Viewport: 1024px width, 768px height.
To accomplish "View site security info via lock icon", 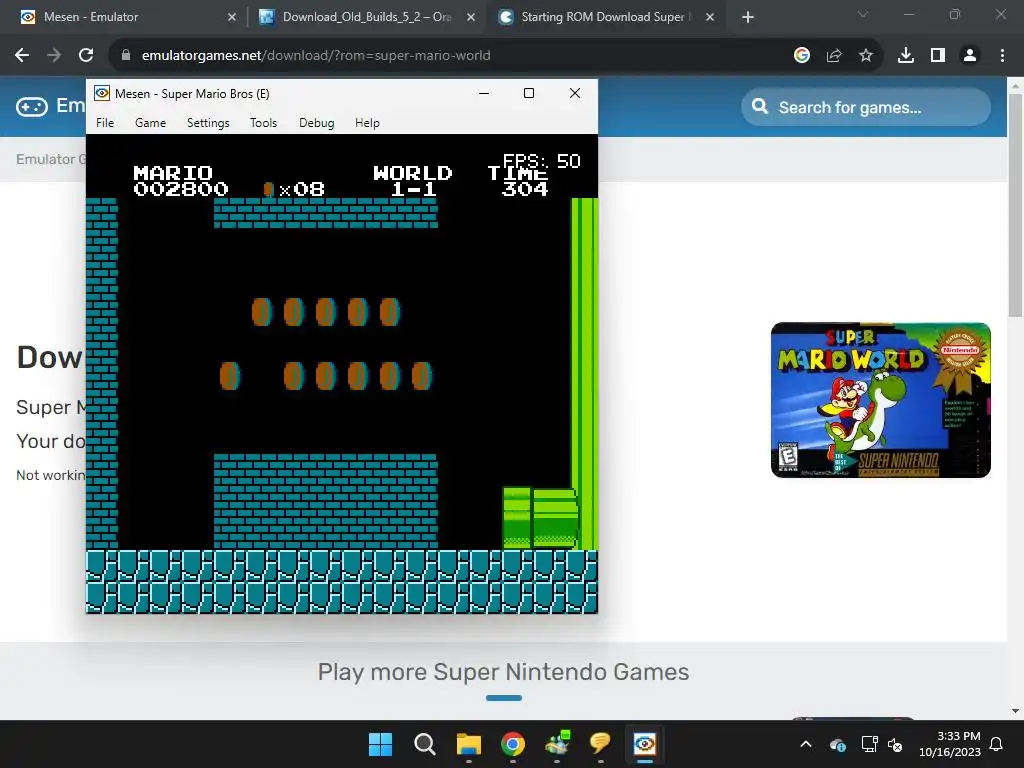I will 126,56.
